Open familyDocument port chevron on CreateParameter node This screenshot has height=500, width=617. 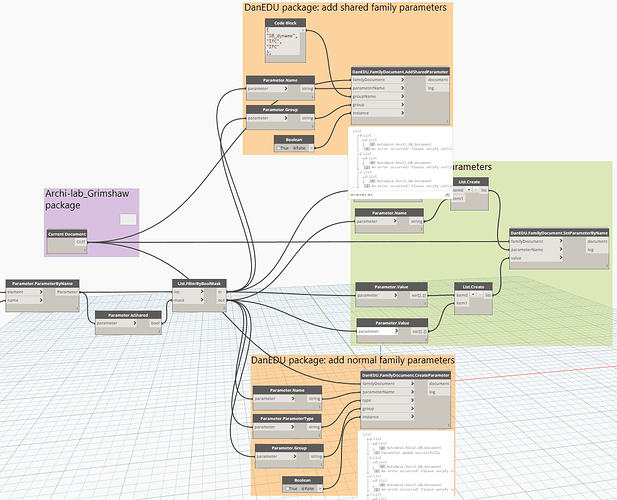tap(412, 384)
